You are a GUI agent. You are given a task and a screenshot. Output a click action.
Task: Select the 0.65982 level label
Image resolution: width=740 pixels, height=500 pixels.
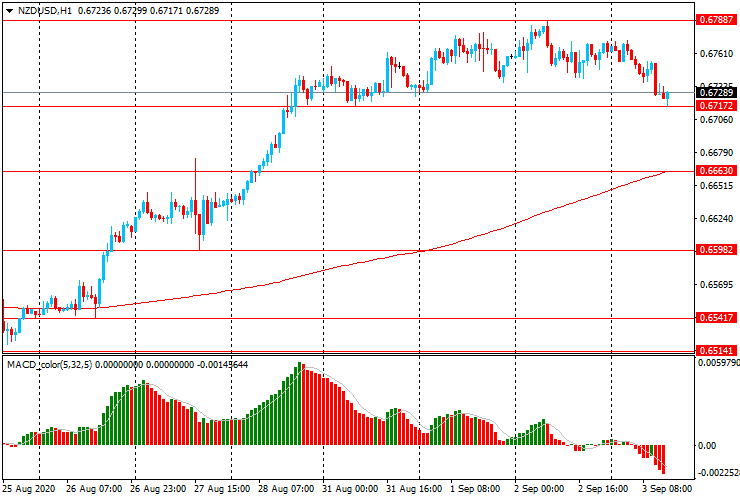(x=716, y=249)
